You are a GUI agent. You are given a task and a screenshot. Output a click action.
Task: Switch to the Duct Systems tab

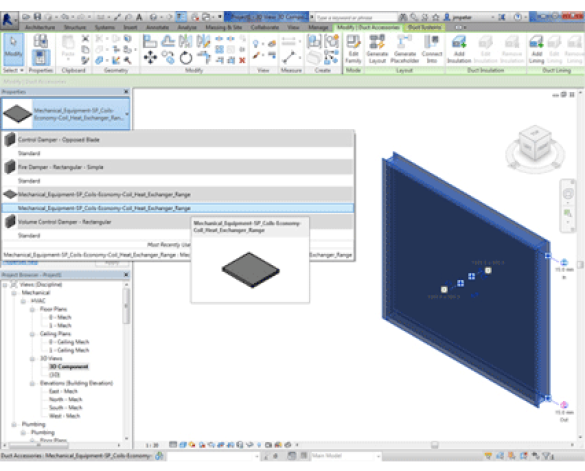click(424, 27)
